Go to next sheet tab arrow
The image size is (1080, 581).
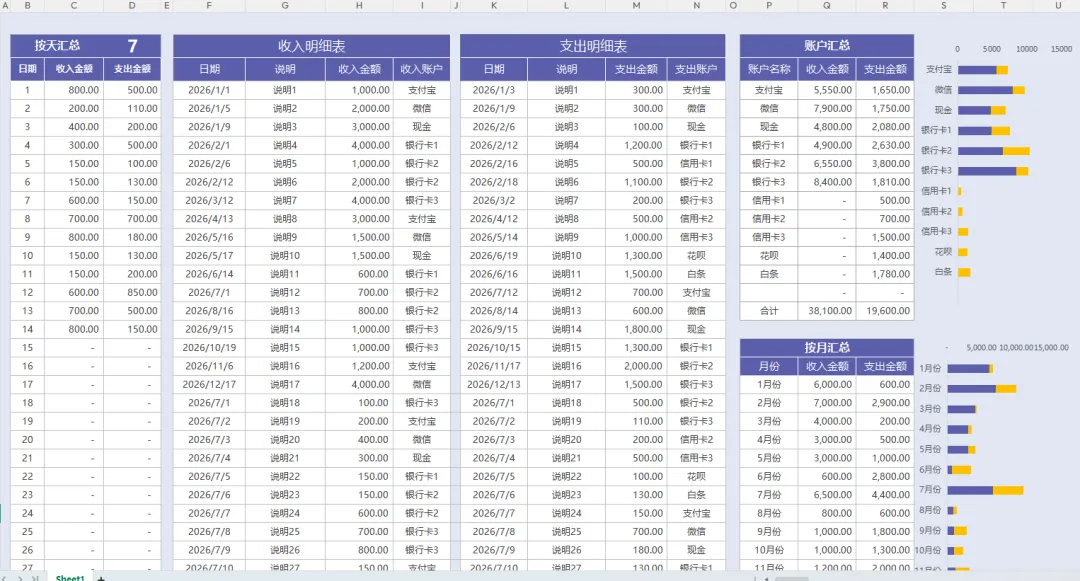[x=20, y=578]
